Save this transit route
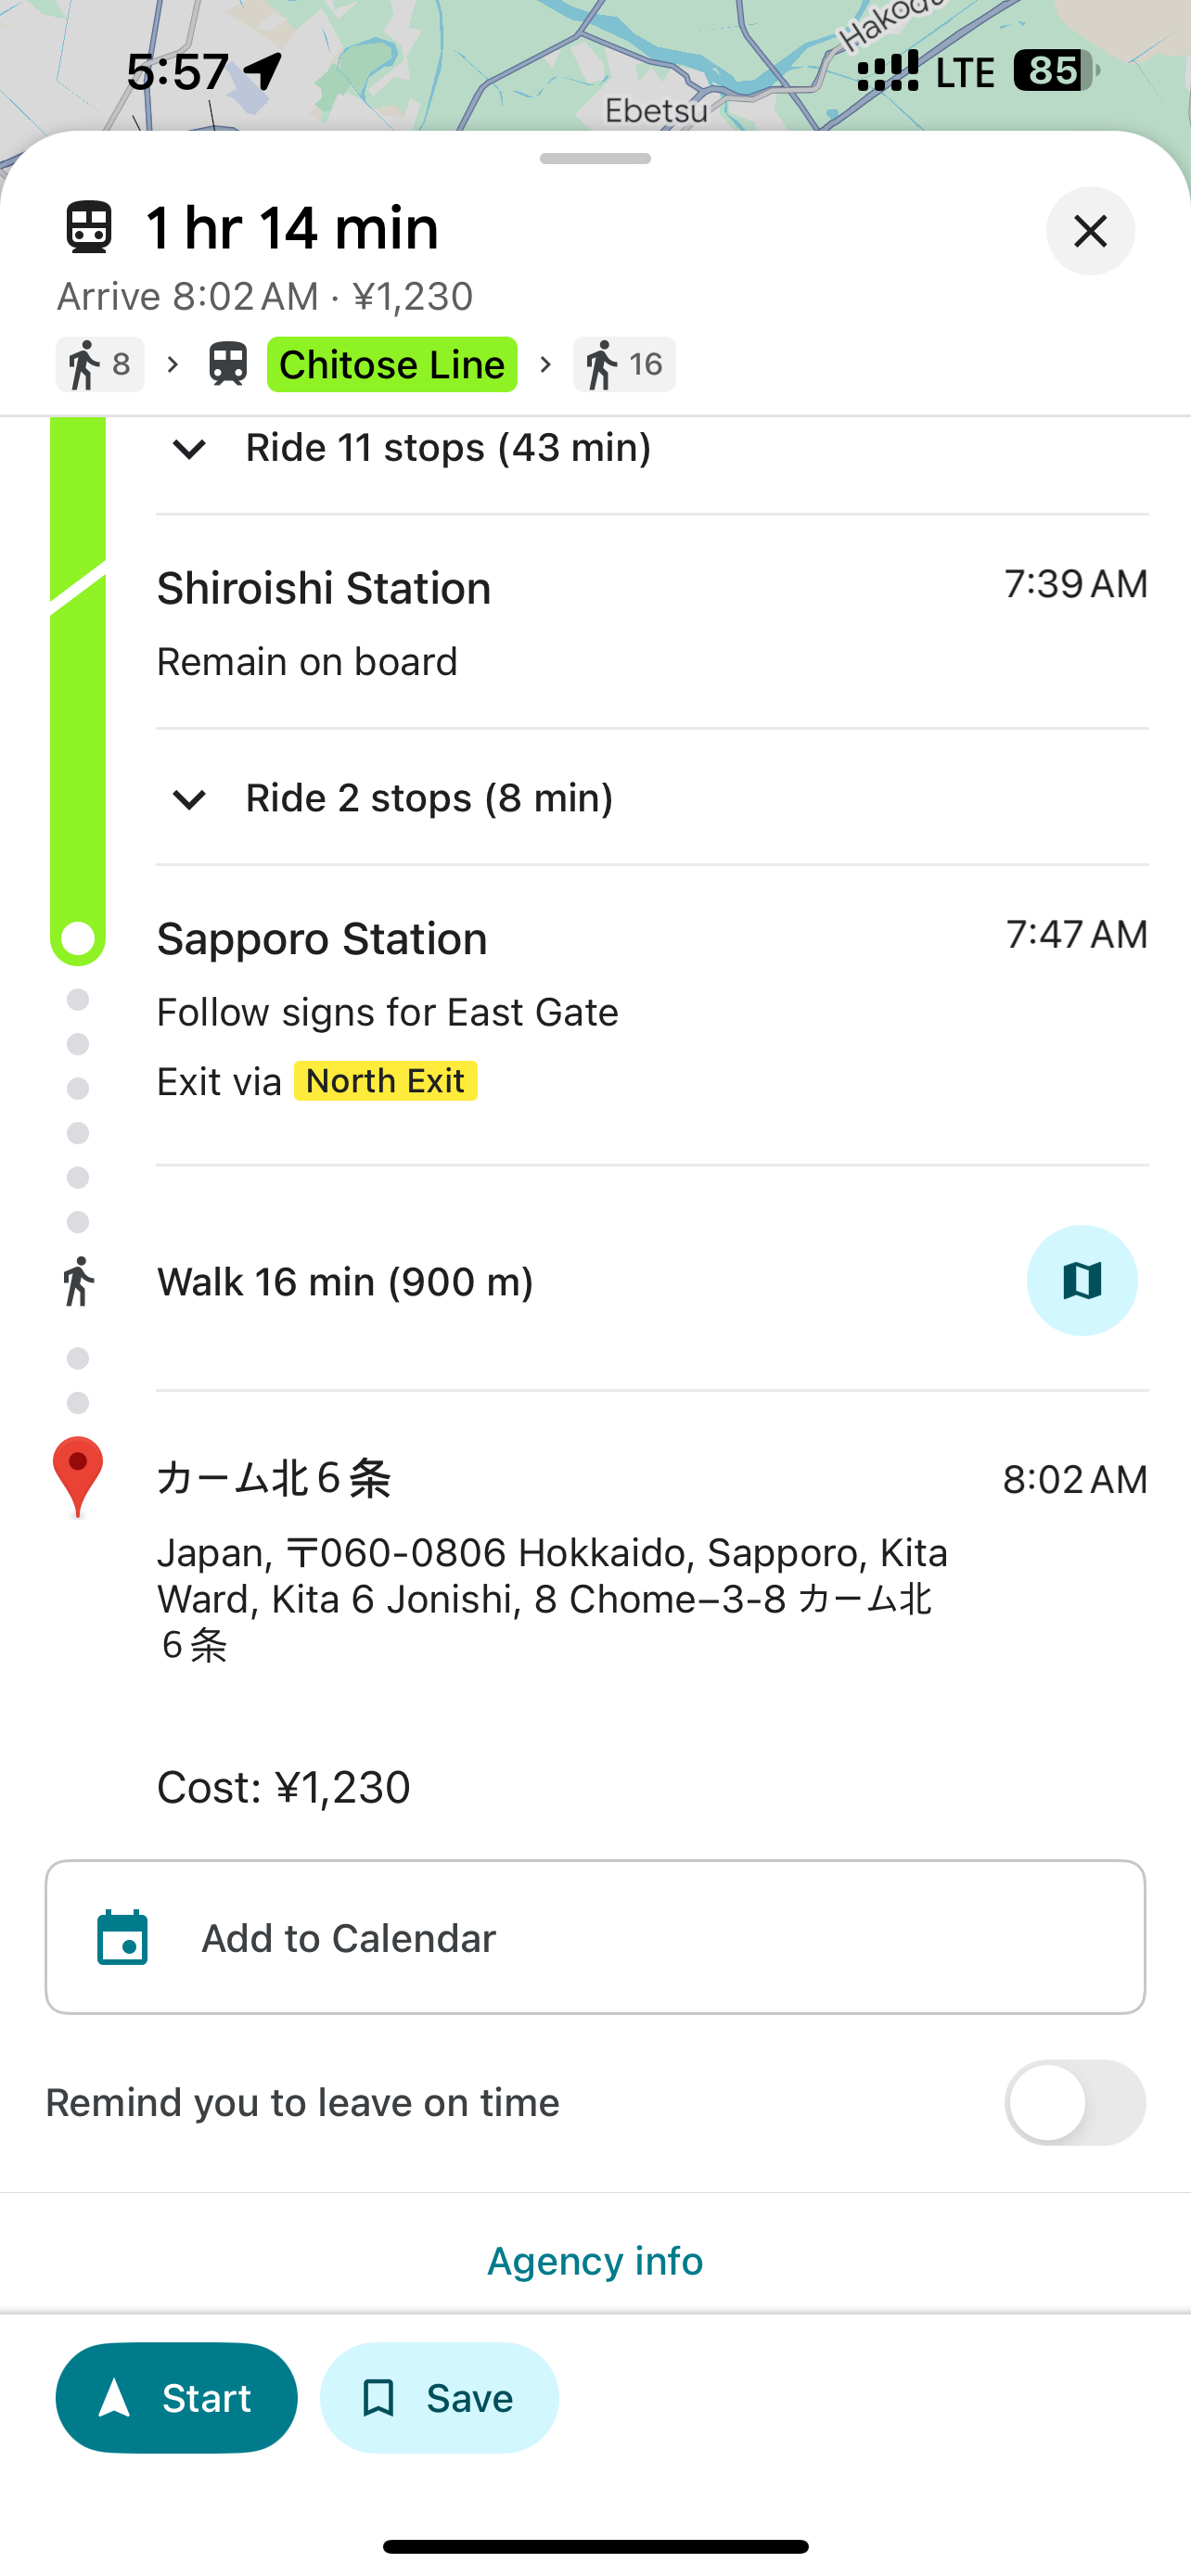Image resolution: width=1191 pixels, height=2576 pixels. tap(439, 2397)
